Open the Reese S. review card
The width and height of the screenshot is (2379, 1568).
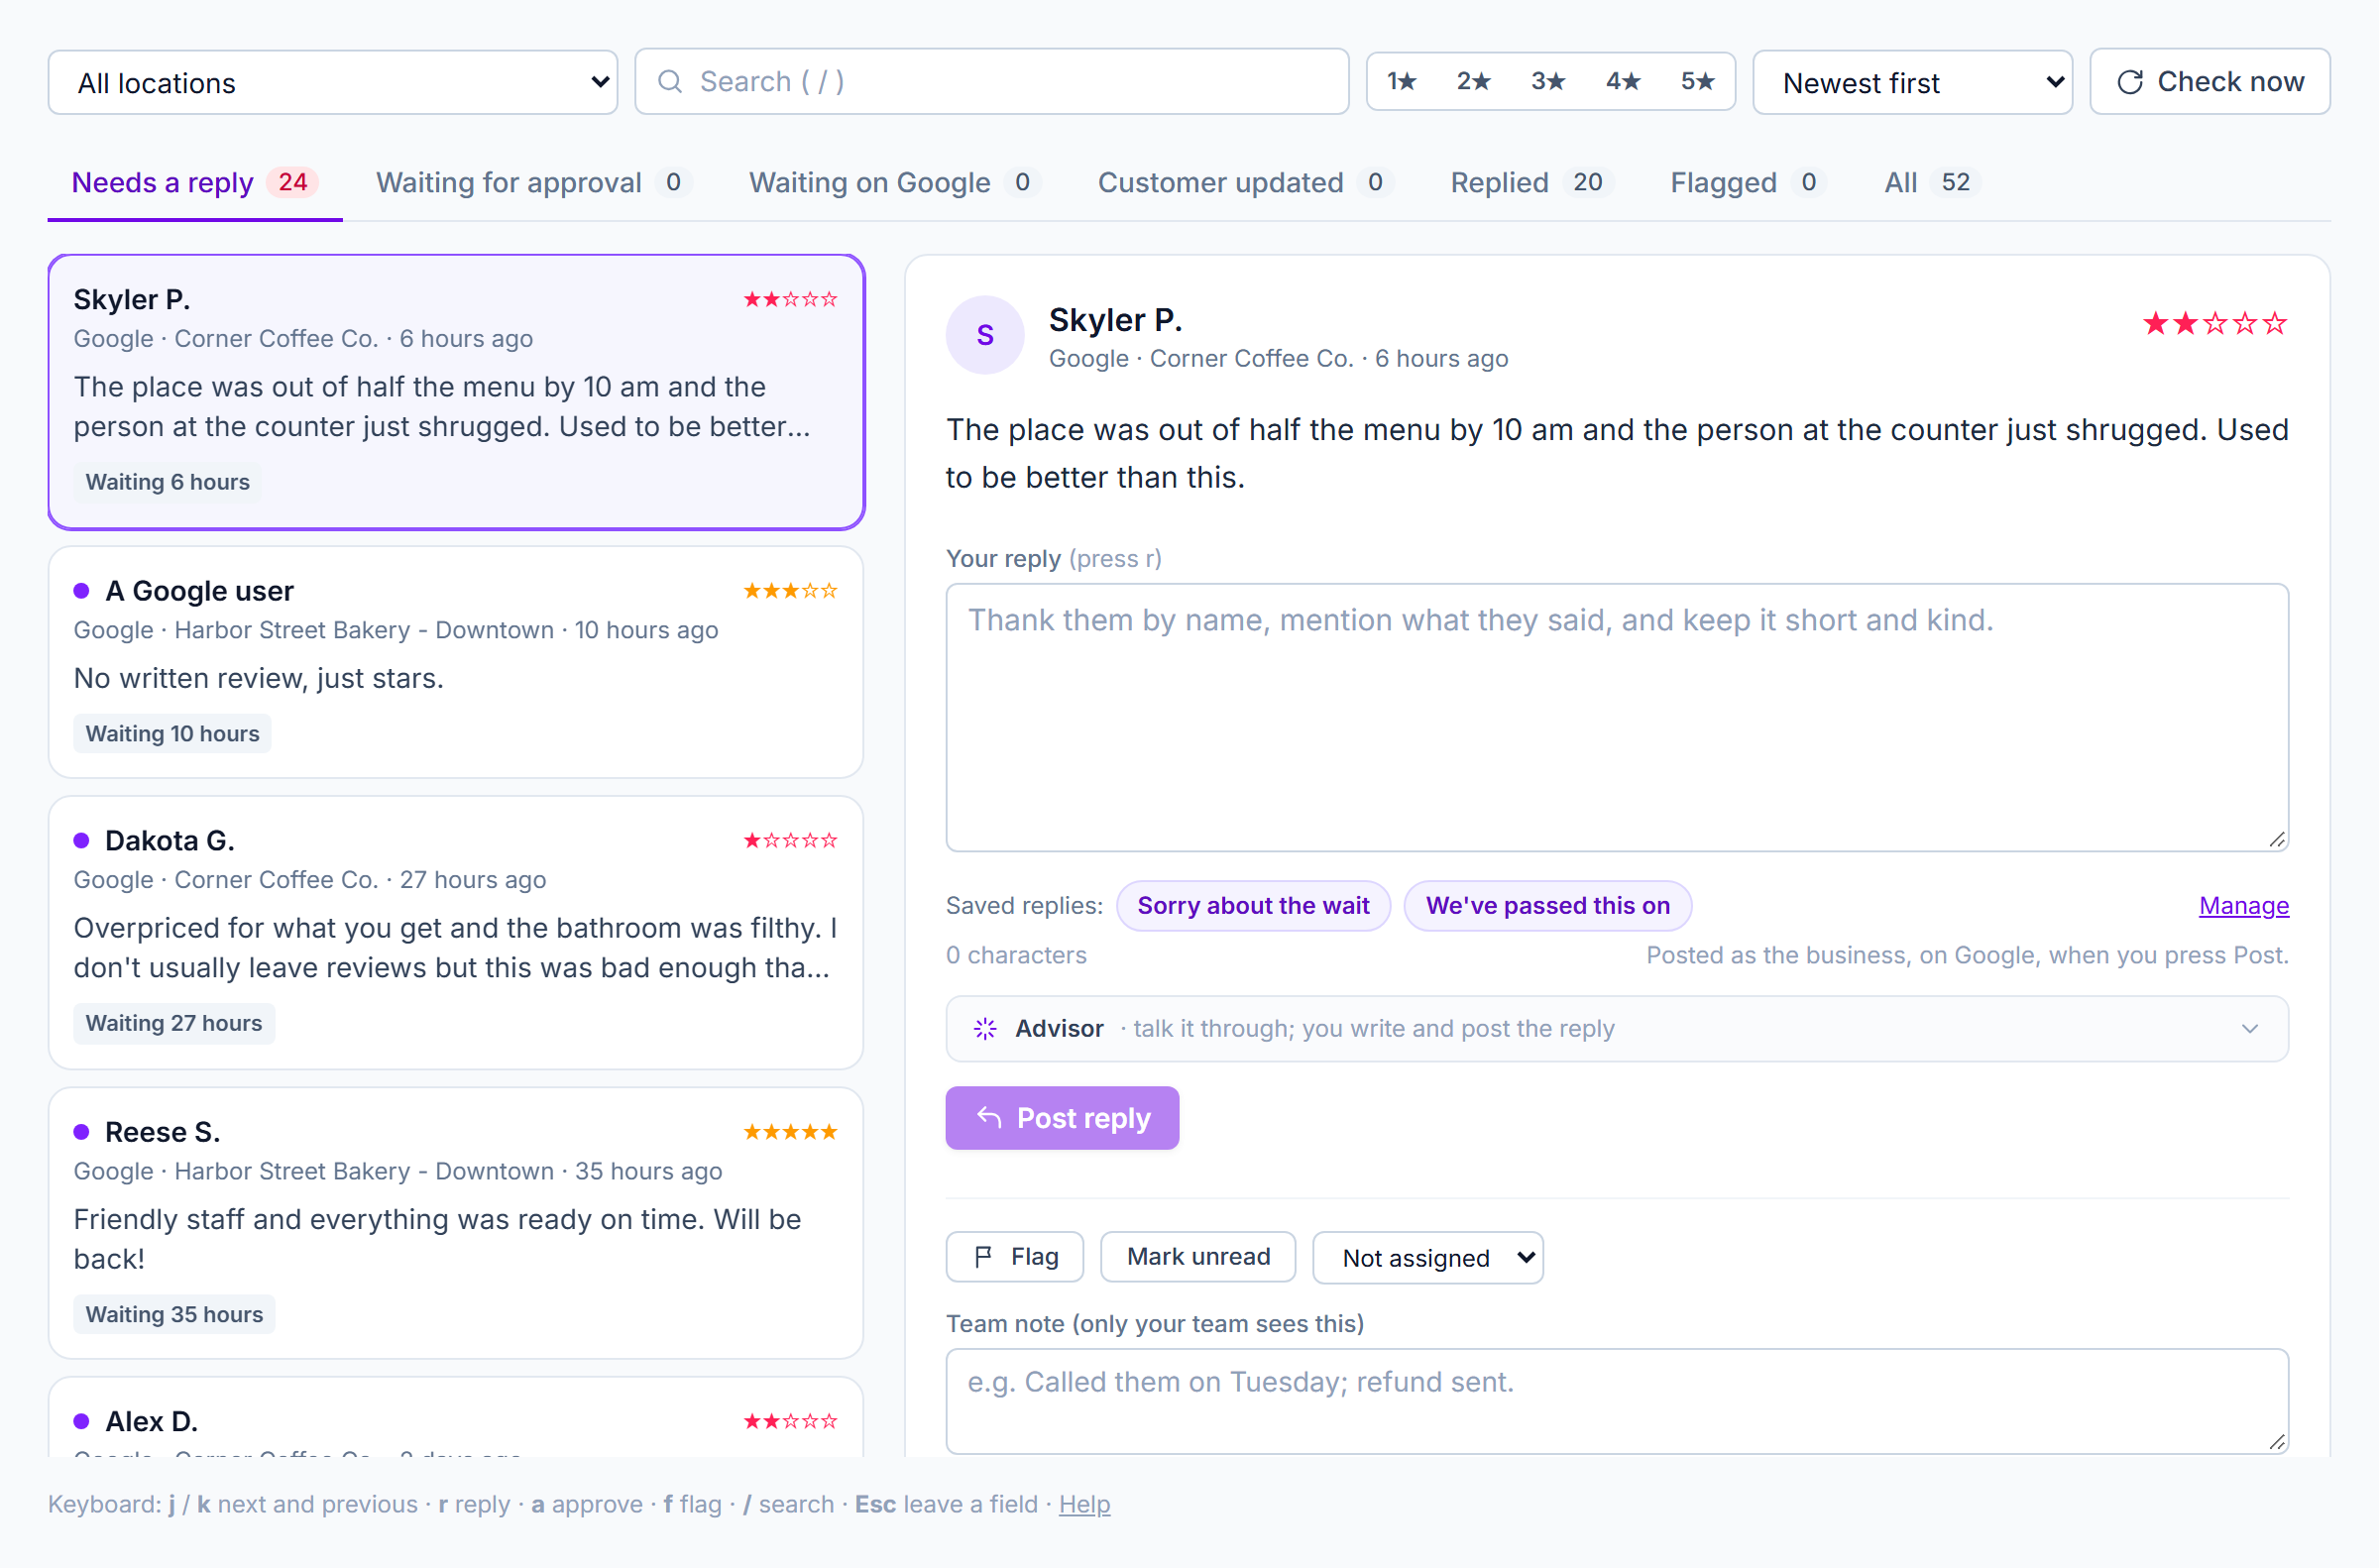[456, 1223]
